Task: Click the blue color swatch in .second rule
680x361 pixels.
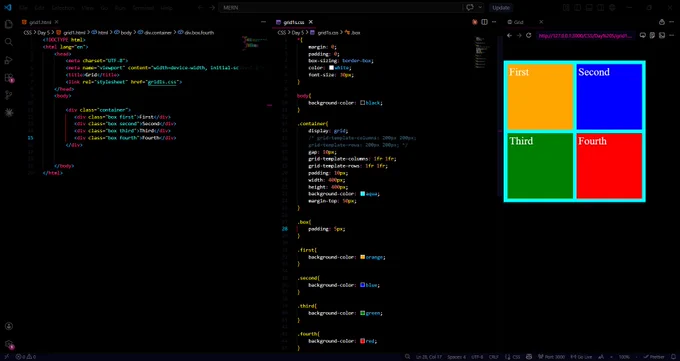Action: tap(363, 285)
